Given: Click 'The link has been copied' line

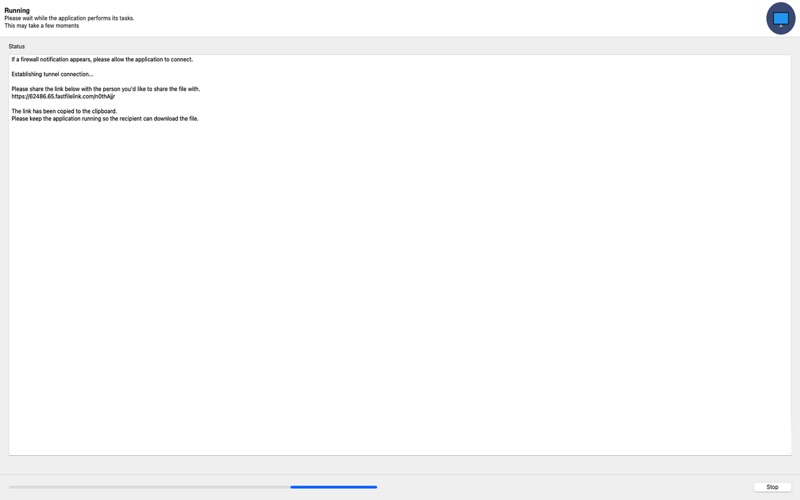Looking at the screenshot, I should (64, 111).
